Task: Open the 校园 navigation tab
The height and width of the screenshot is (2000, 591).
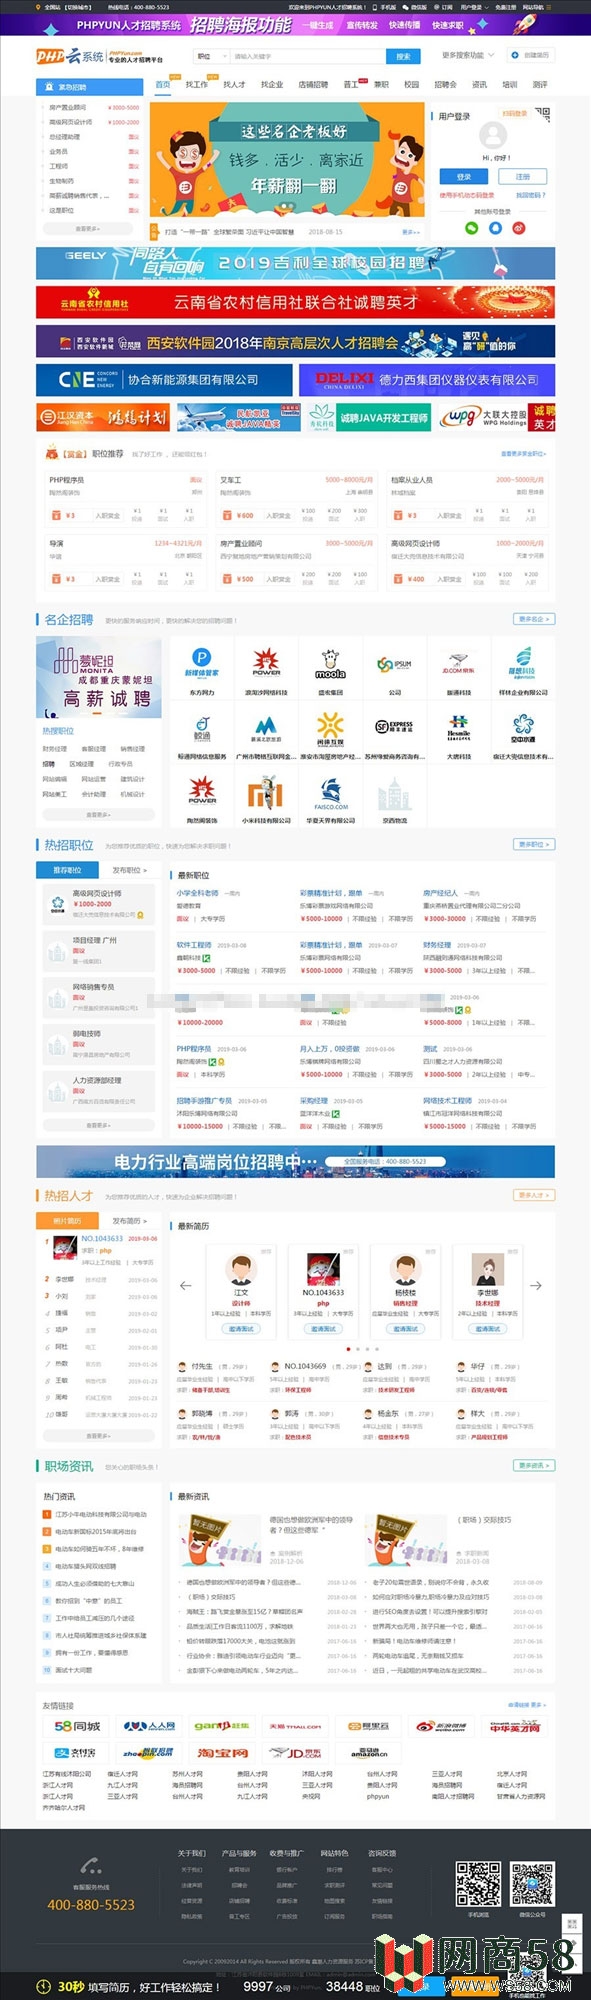Action: point(411,85)
